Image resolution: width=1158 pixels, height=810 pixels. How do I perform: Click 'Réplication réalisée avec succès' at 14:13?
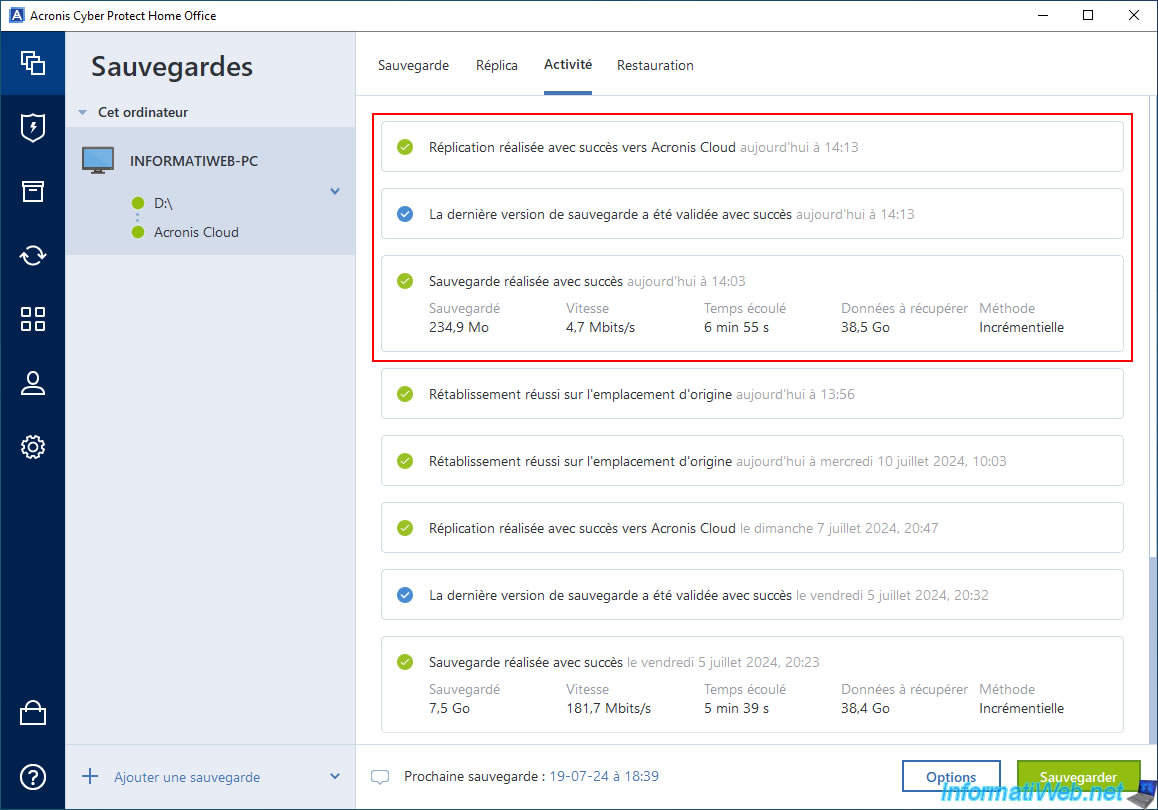coord(752,147)
